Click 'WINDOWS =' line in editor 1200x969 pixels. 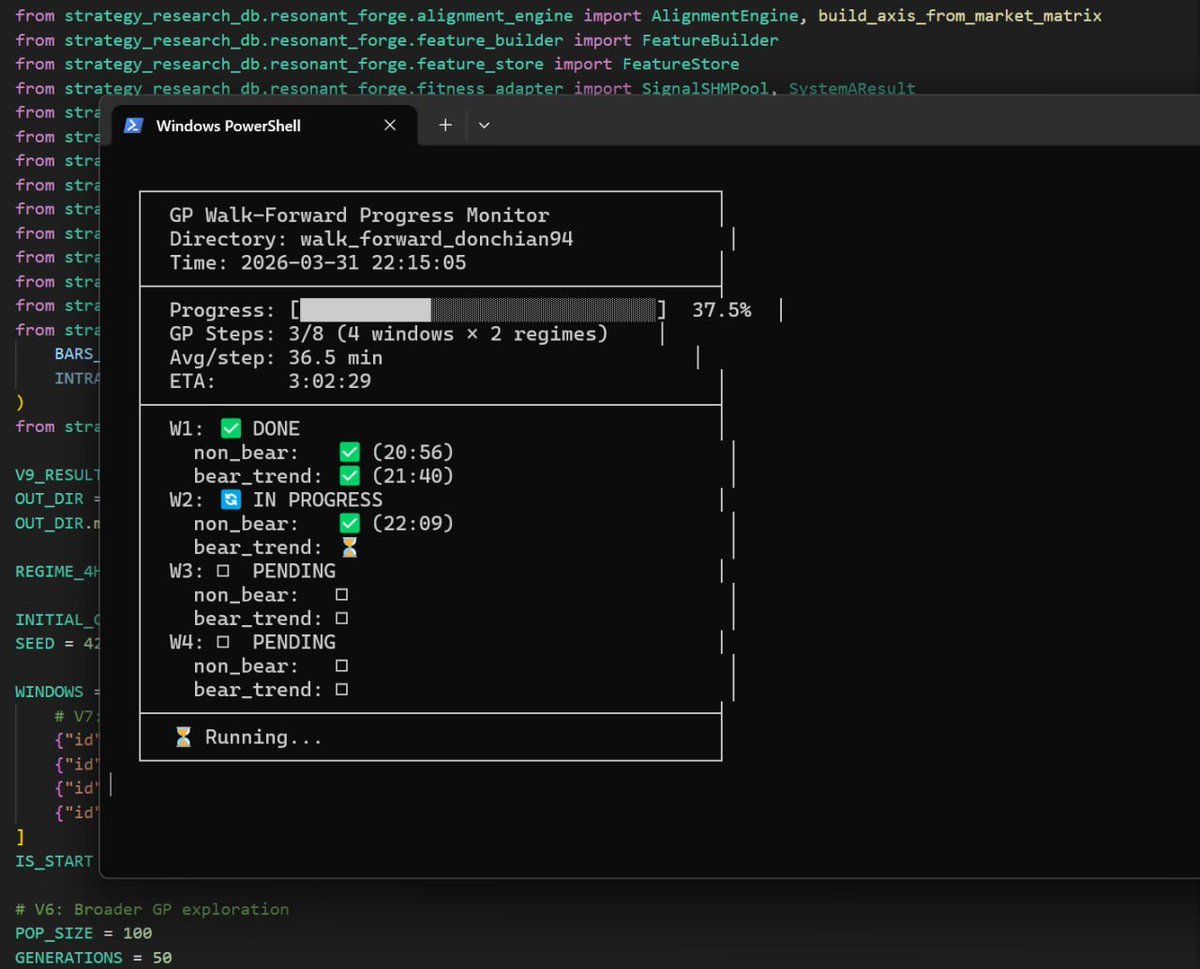[58, 691]
